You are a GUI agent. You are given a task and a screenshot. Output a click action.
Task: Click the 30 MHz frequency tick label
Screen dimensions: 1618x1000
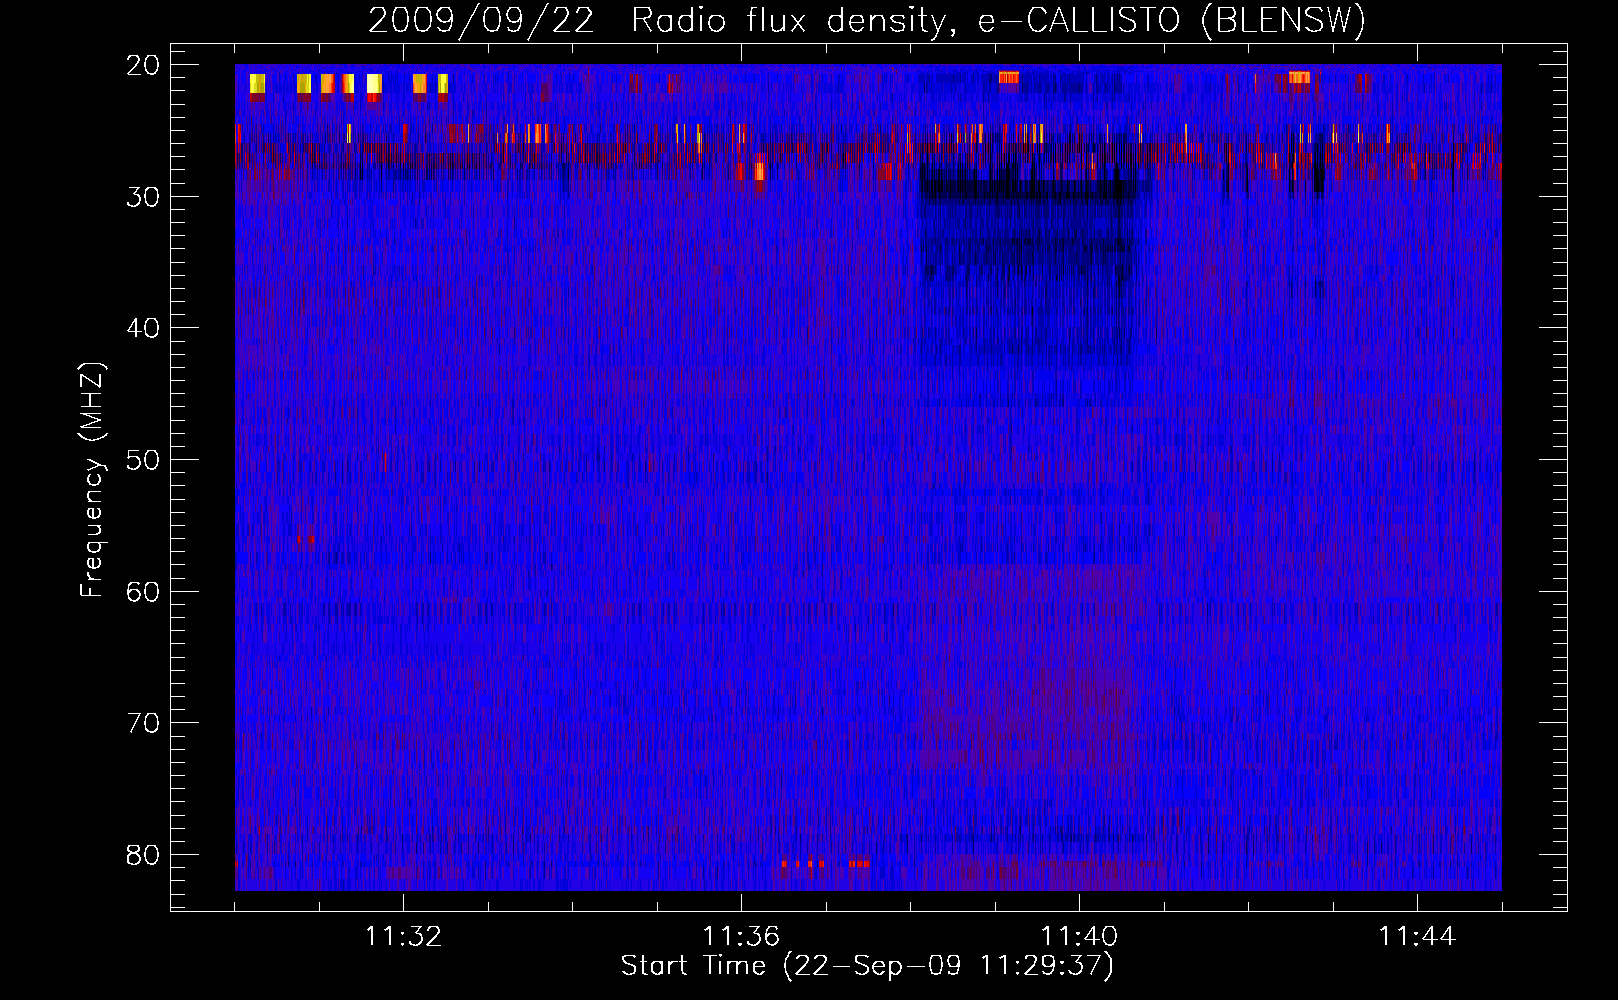coord(142,197)
